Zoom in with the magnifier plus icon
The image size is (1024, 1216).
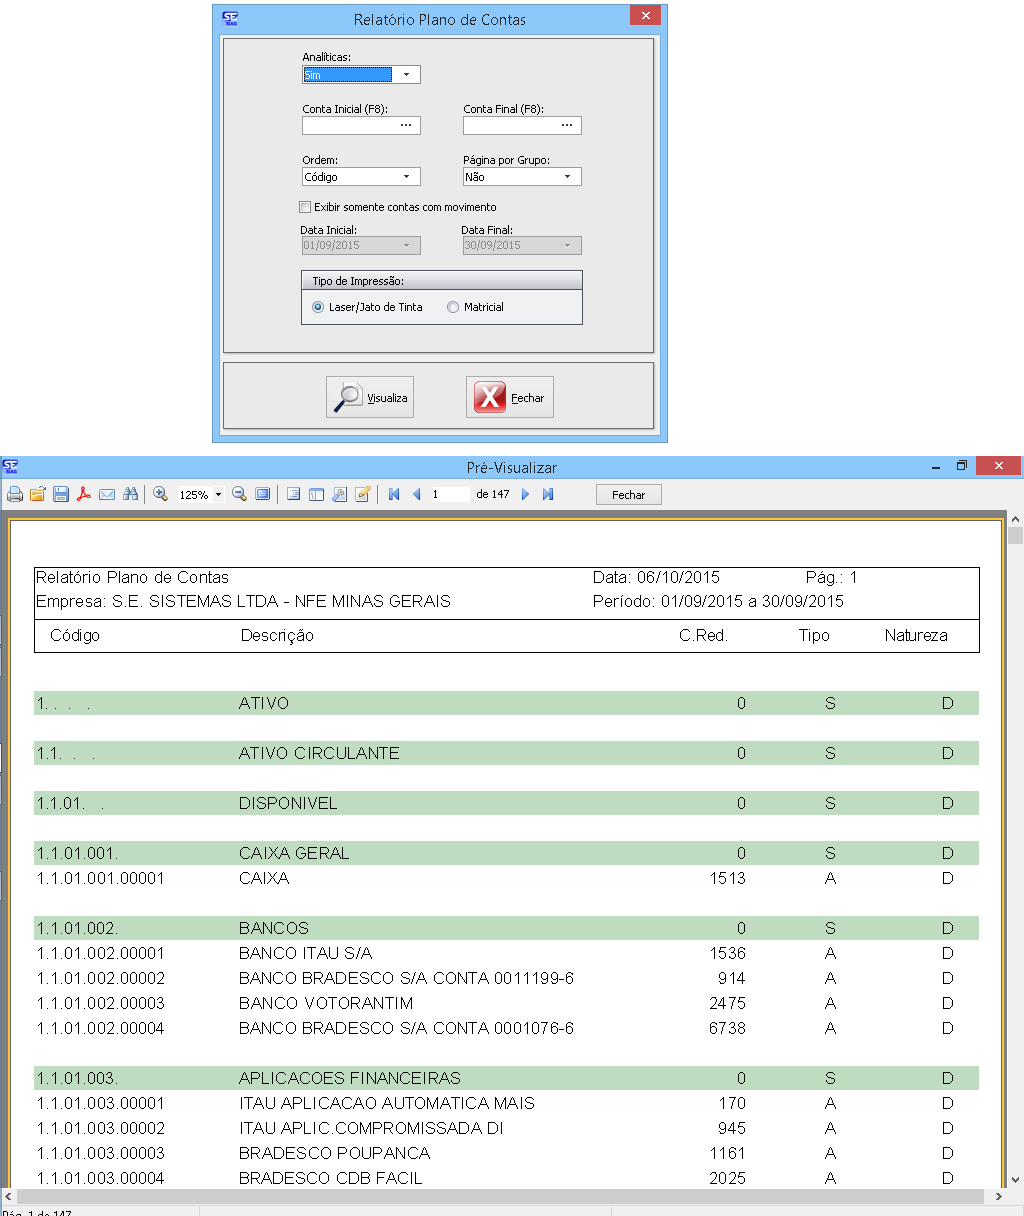160,494
